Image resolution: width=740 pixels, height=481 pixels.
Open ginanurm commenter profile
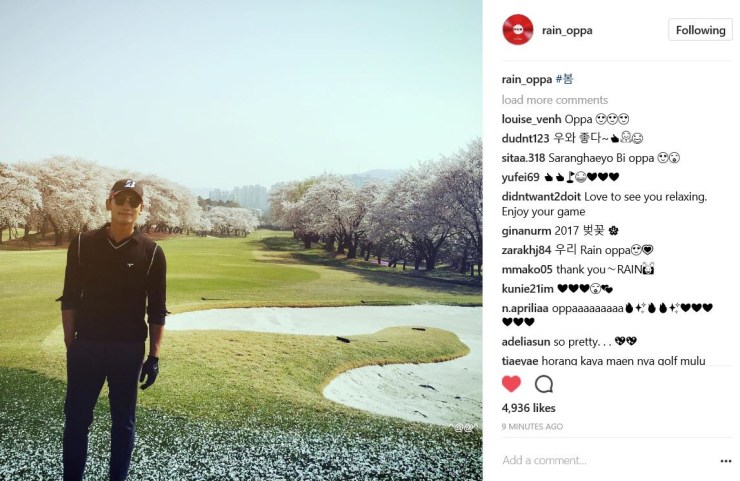(x=526, y=231)
